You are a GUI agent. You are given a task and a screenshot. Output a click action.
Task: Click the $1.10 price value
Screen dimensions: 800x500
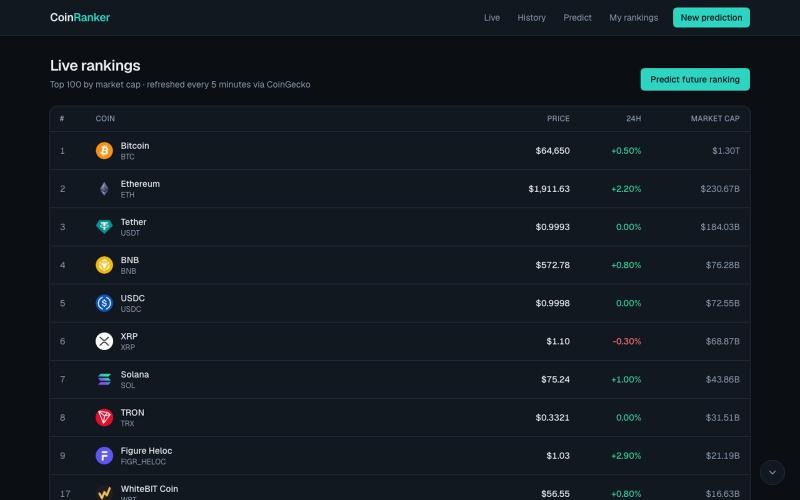(558, 341)
